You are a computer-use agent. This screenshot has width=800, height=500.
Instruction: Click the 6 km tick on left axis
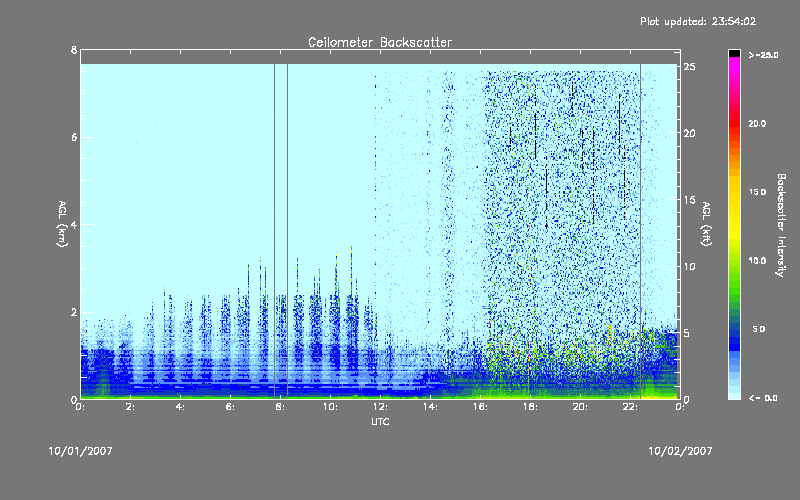[x=74, y=137]
